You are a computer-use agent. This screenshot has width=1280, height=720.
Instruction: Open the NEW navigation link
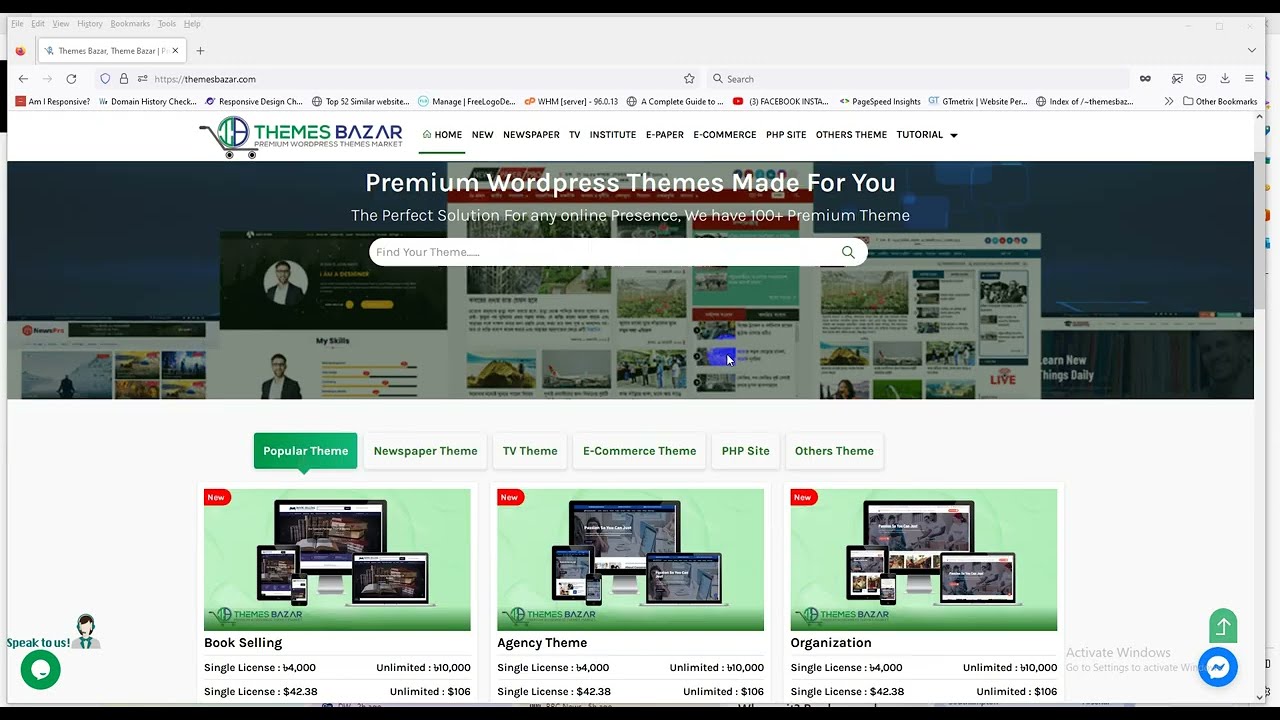coord(483,135)
